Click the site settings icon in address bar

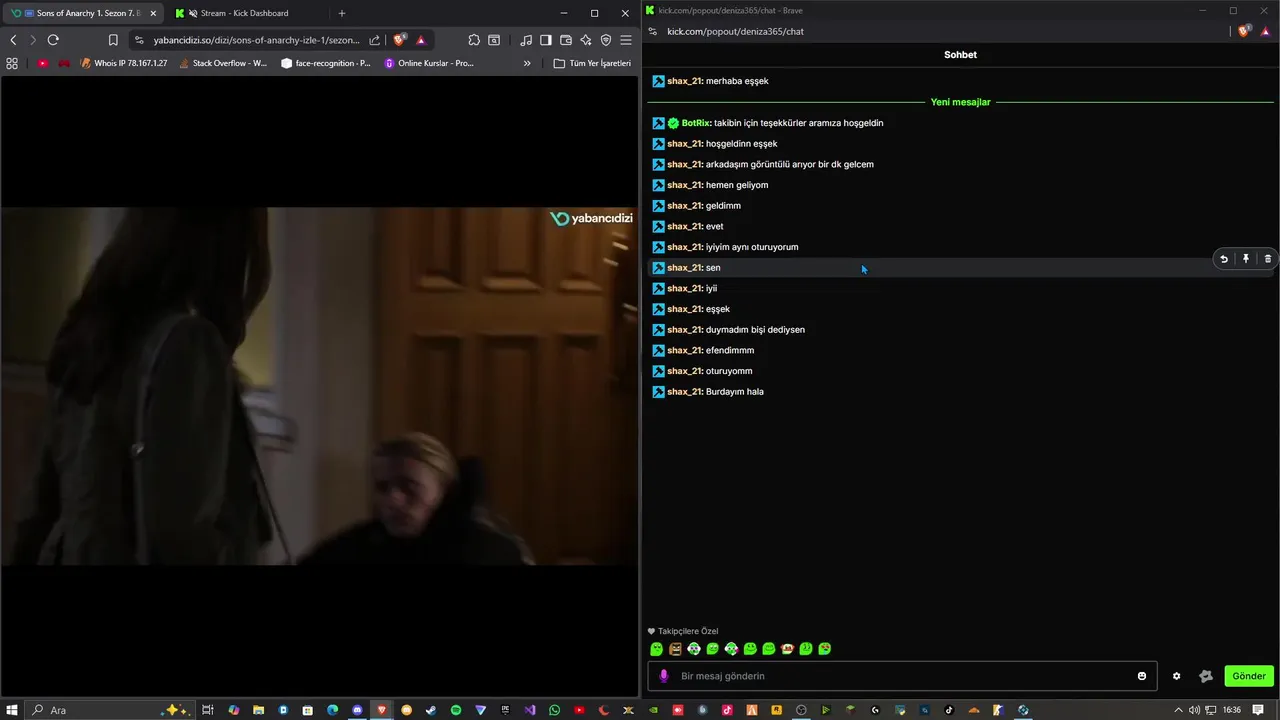(138, 40)
